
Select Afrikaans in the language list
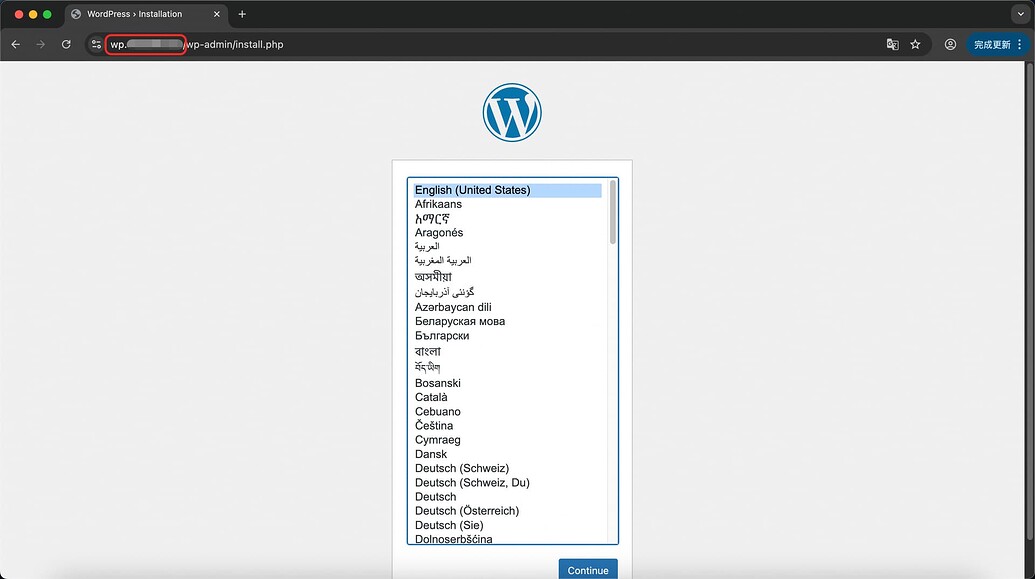pos(507,204)
